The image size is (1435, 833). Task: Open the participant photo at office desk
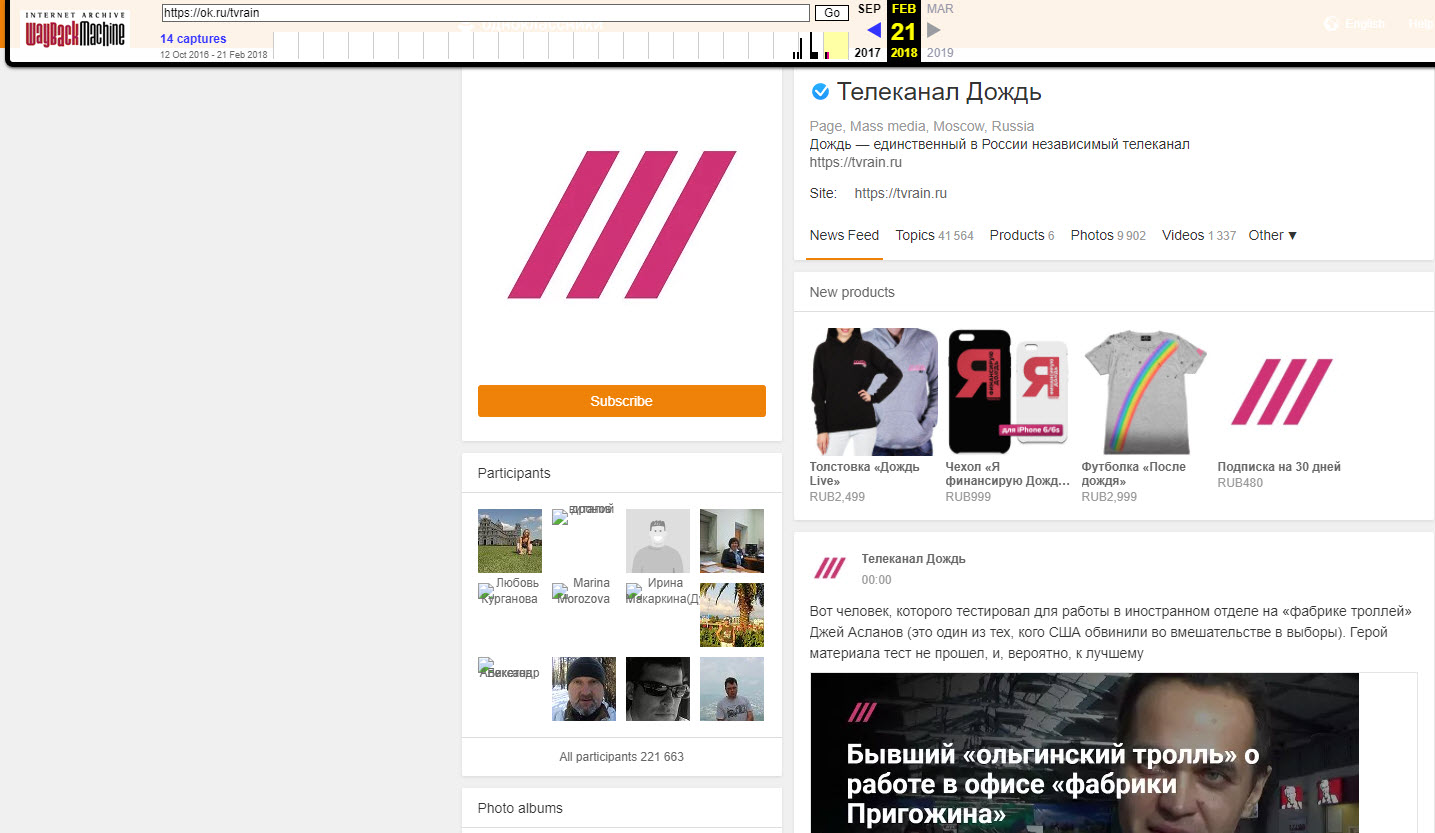tap(732, 541)
